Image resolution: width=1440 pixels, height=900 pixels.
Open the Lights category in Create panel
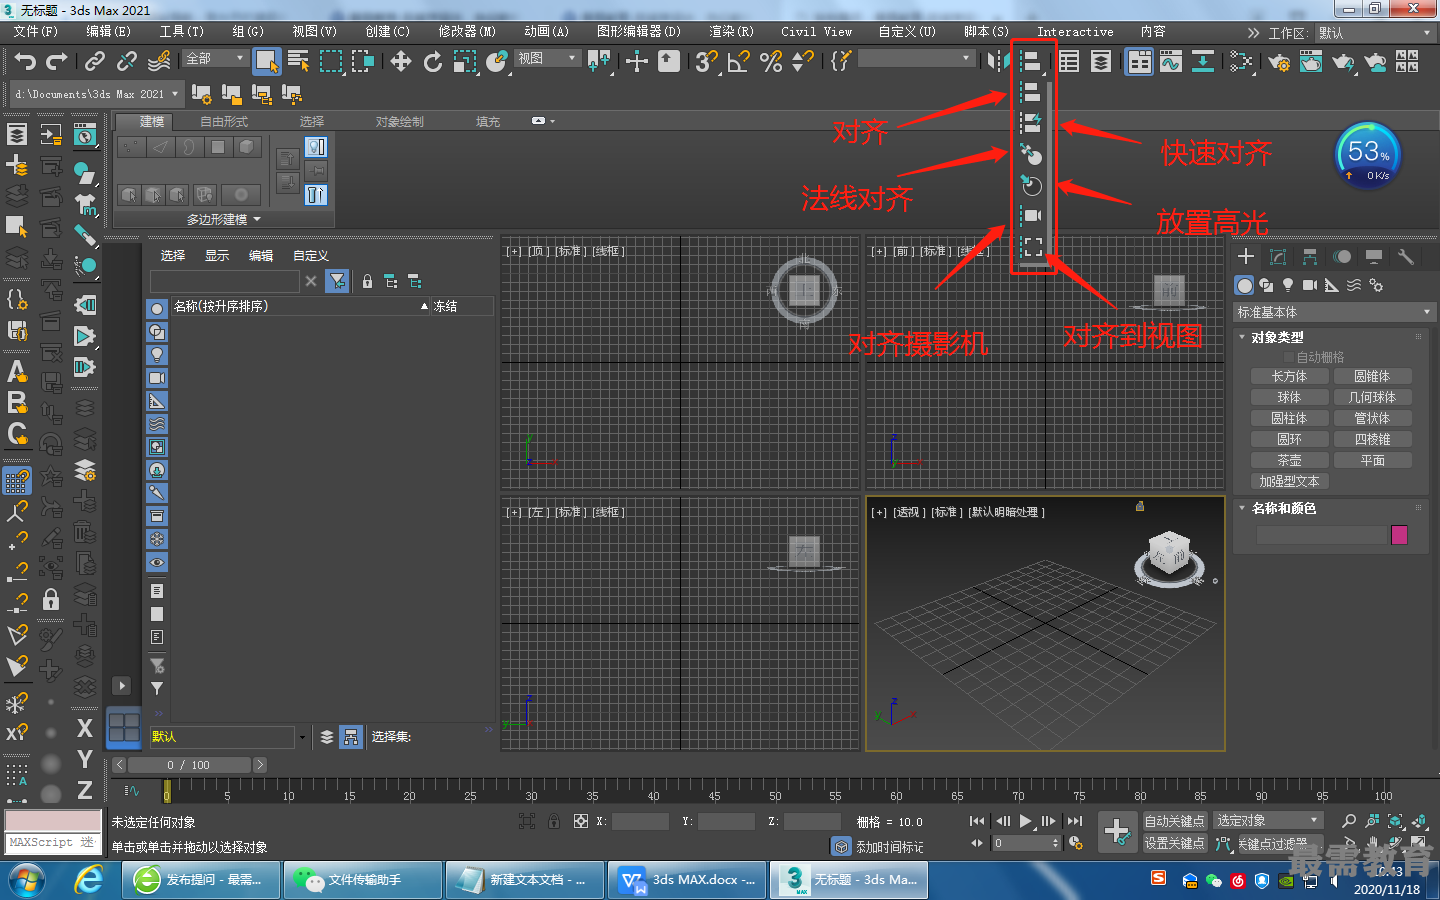(x=1288, y=285)
